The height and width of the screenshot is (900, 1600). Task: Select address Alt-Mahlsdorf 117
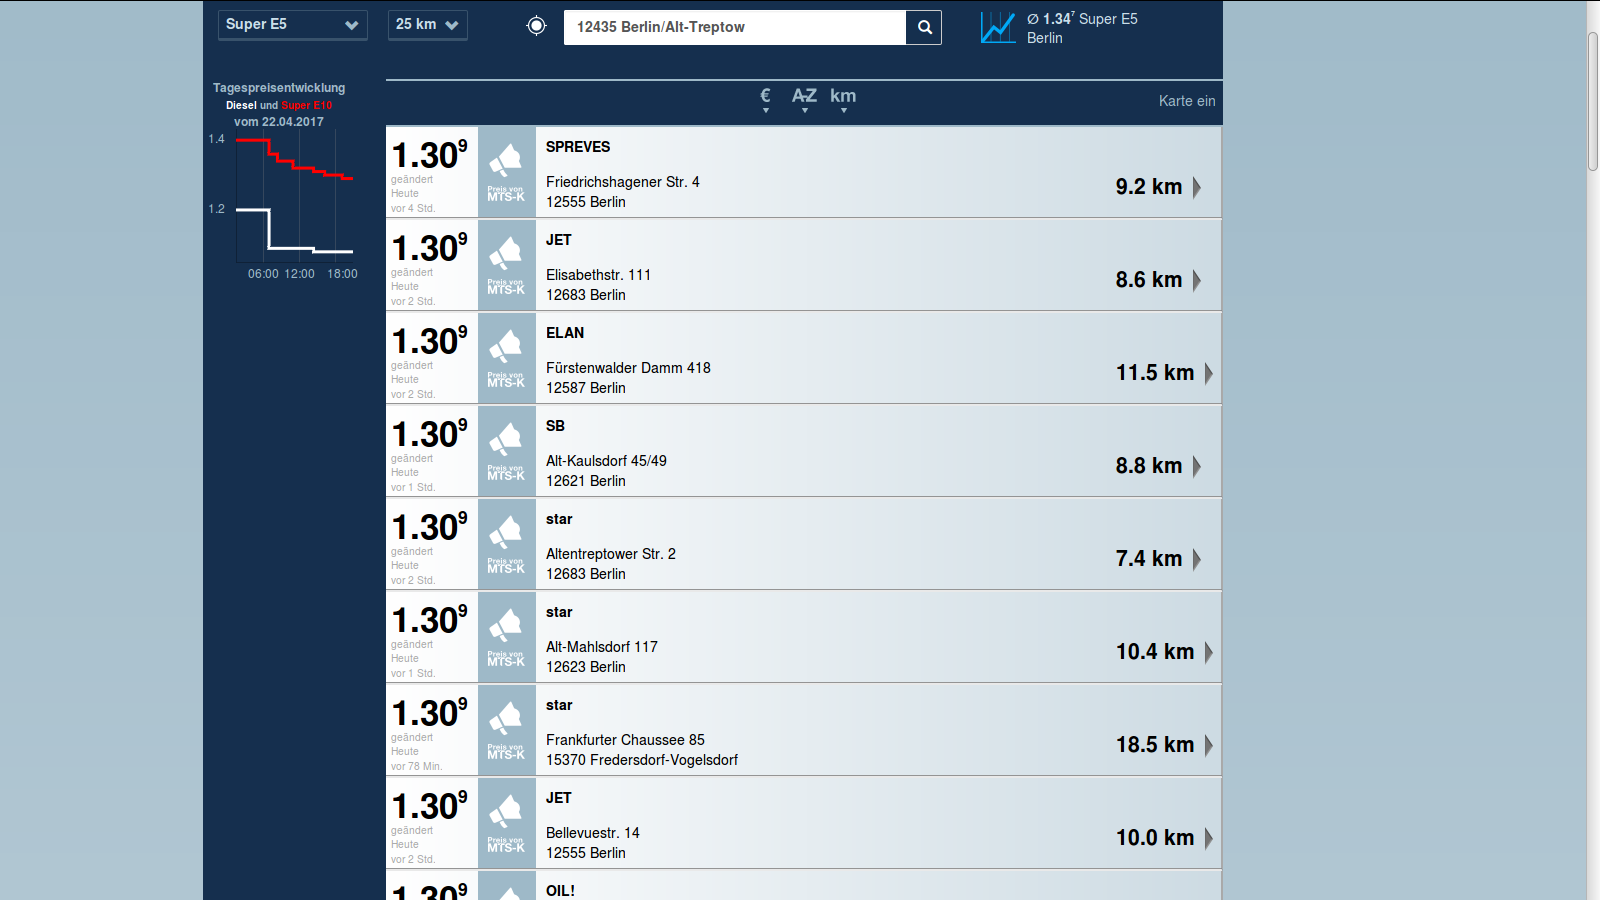(x=602, y=647)
